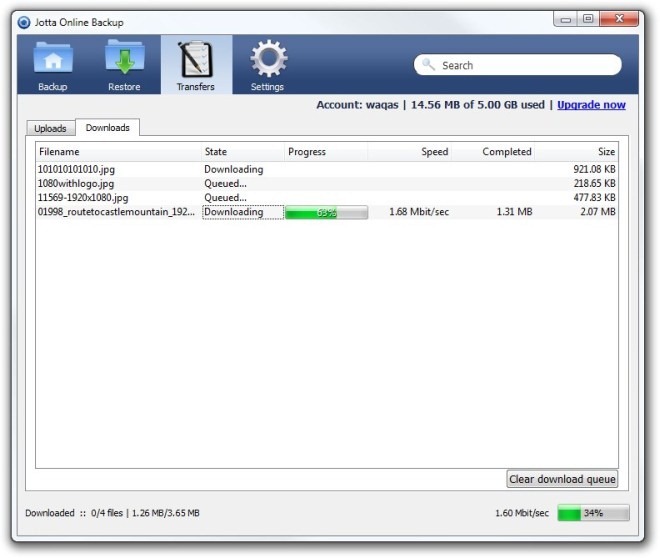Click the Downloaded 0/4 files status text
This screenshot has width=660, height=558.
tap(112, 513)
